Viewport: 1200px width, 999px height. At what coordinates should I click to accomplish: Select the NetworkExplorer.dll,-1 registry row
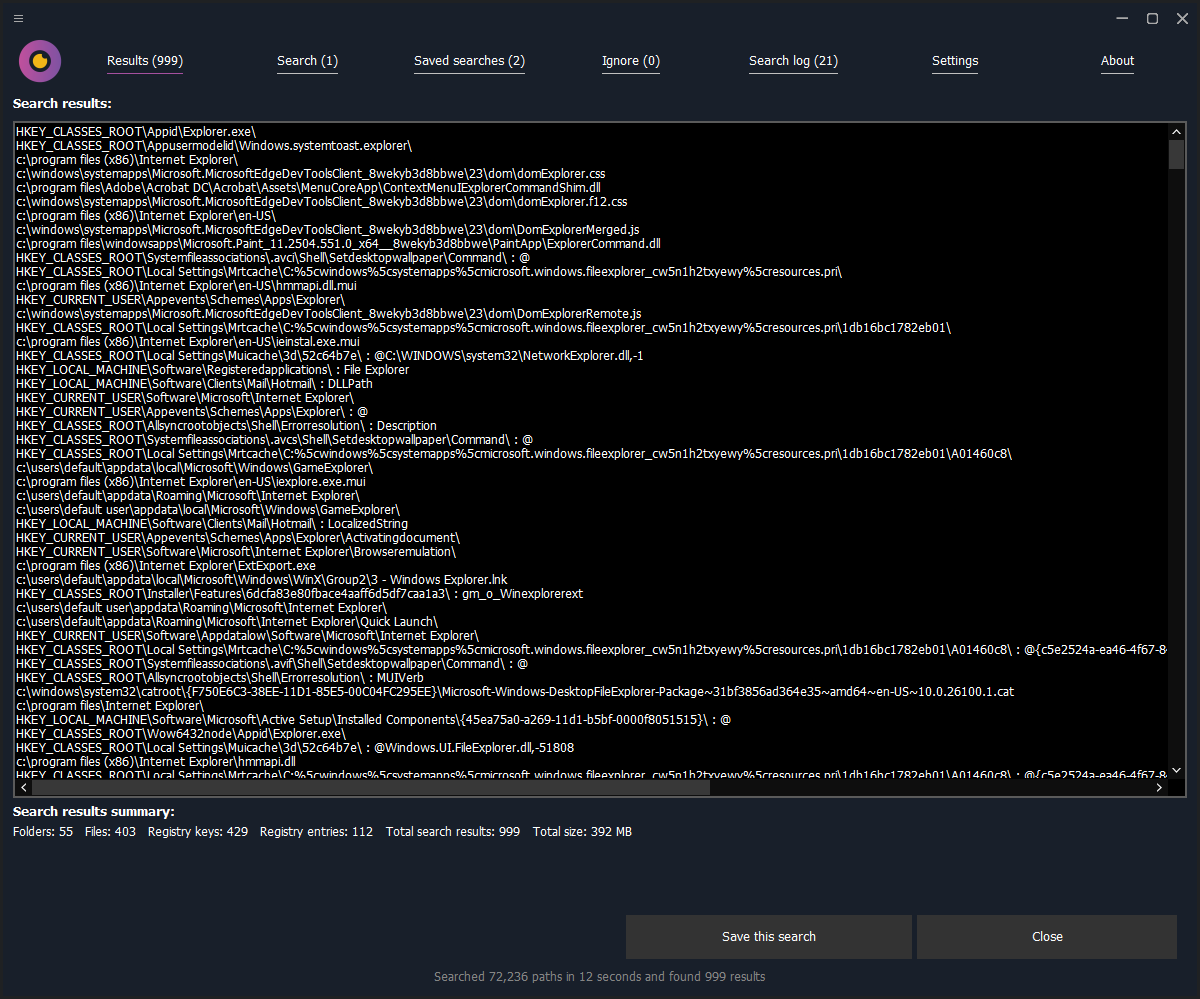tap(591, 356)
